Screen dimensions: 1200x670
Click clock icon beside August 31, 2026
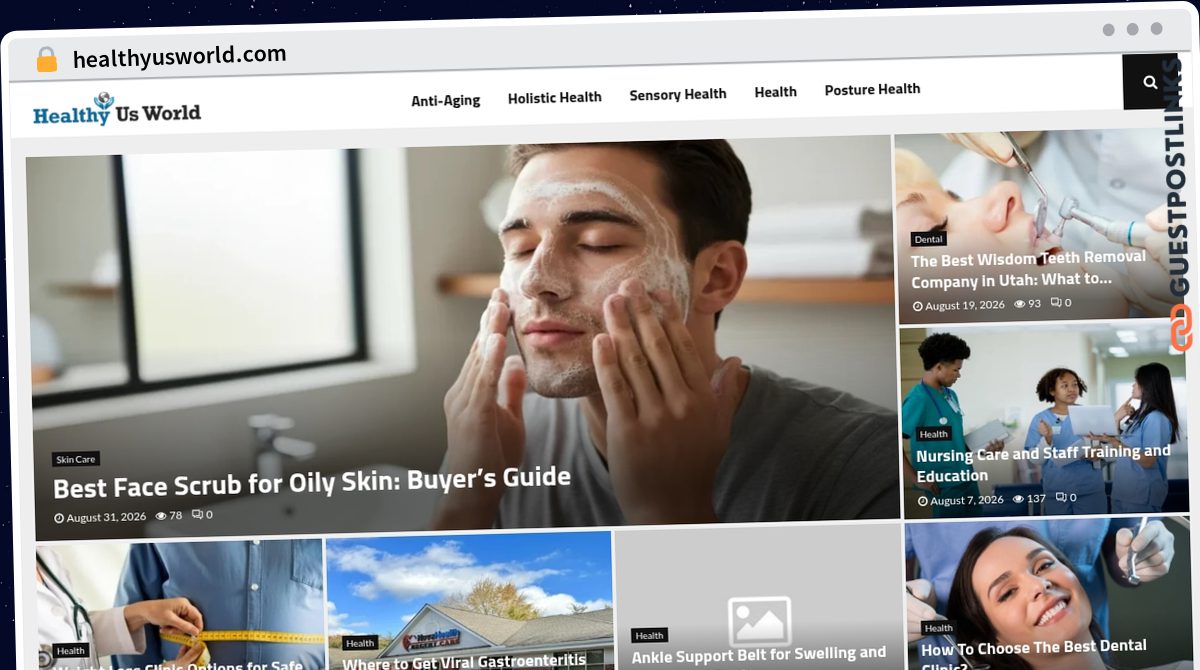(59, 518)
